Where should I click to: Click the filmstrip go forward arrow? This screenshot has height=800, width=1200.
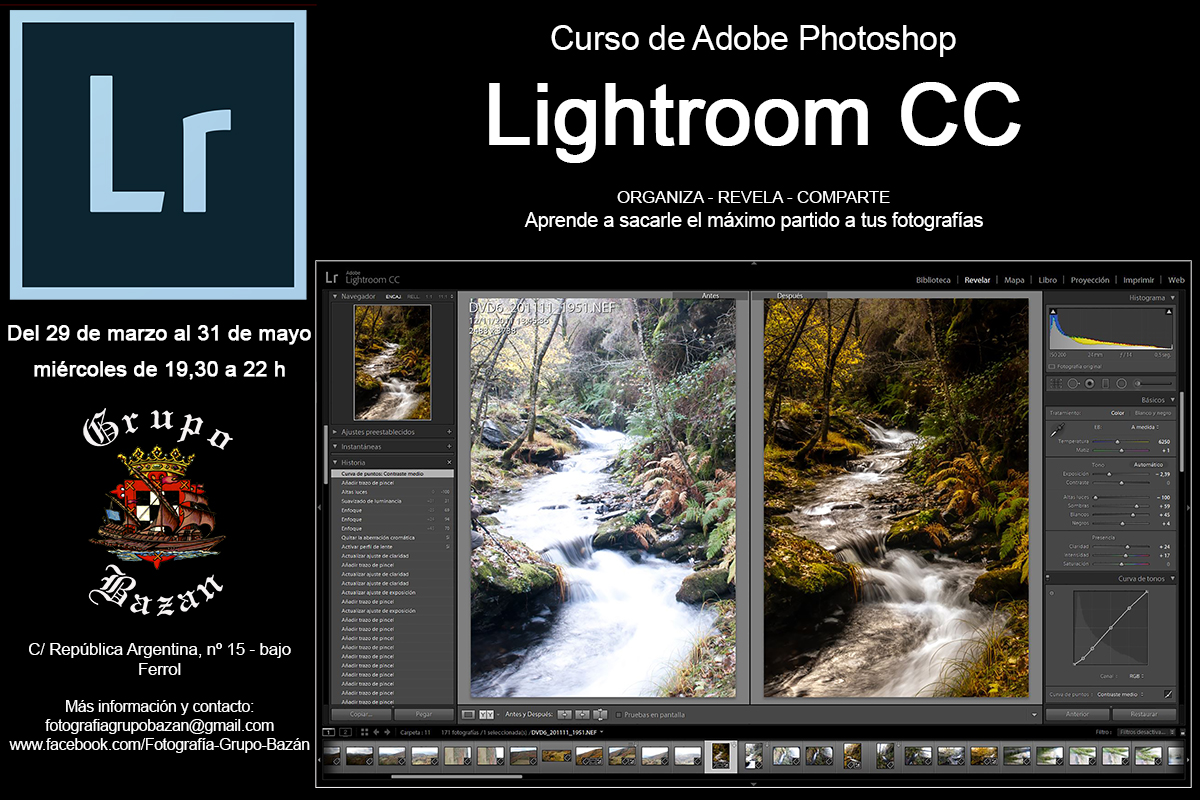pyautogui.click(x=387, y=732)
